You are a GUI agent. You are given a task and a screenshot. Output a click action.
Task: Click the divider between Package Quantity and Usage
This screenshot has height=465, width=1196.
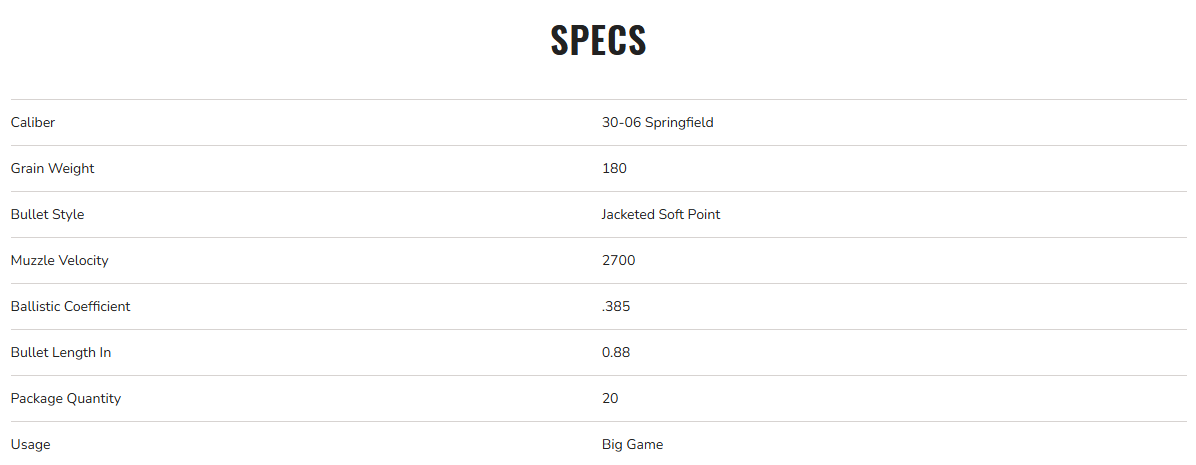598,422
